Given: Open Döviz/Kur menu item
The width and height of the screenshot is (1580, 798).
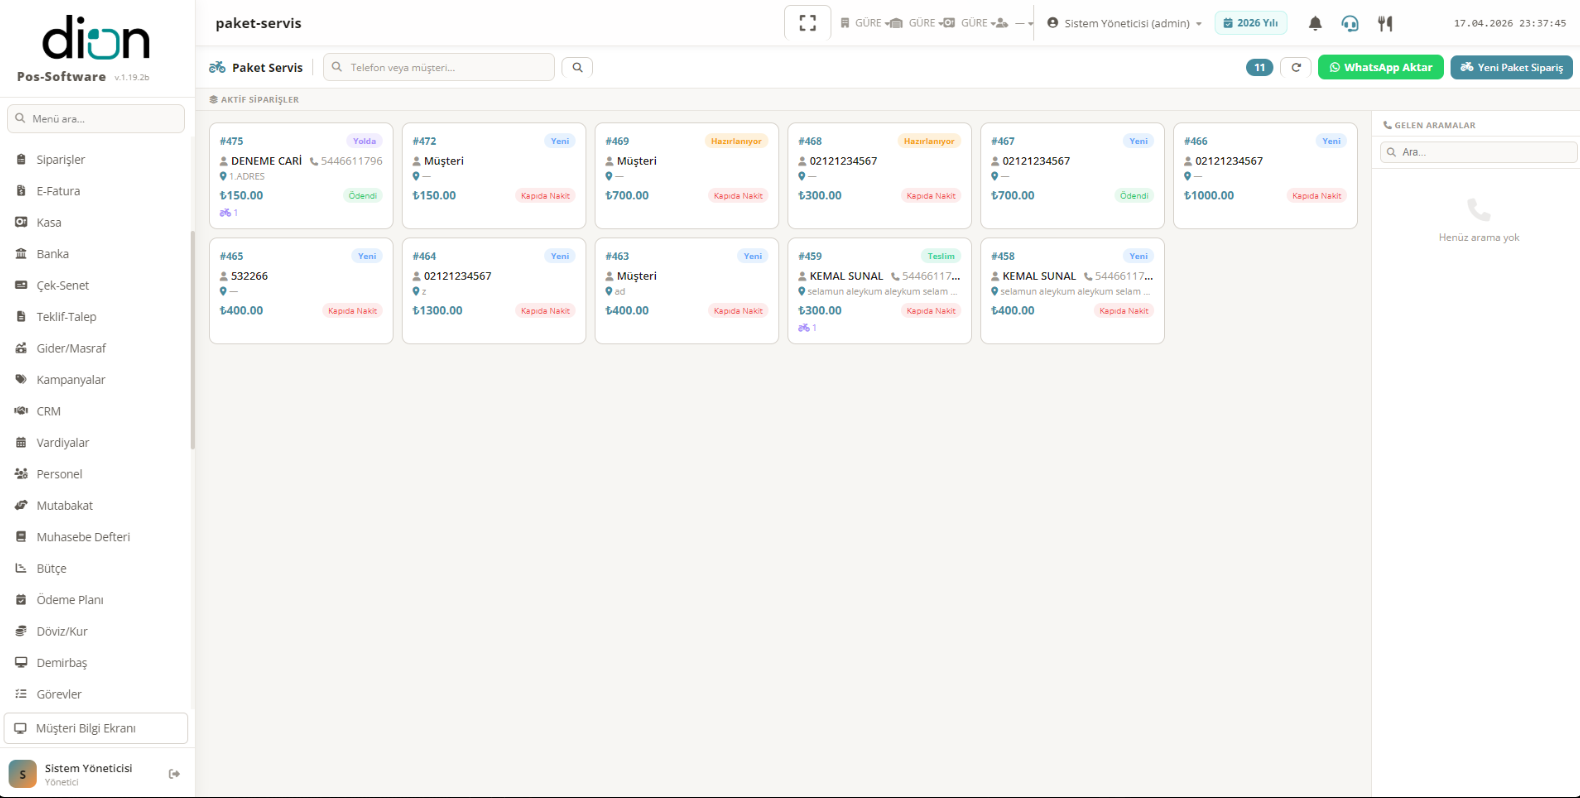Looking at the screenshot, I should pos(62,631).
